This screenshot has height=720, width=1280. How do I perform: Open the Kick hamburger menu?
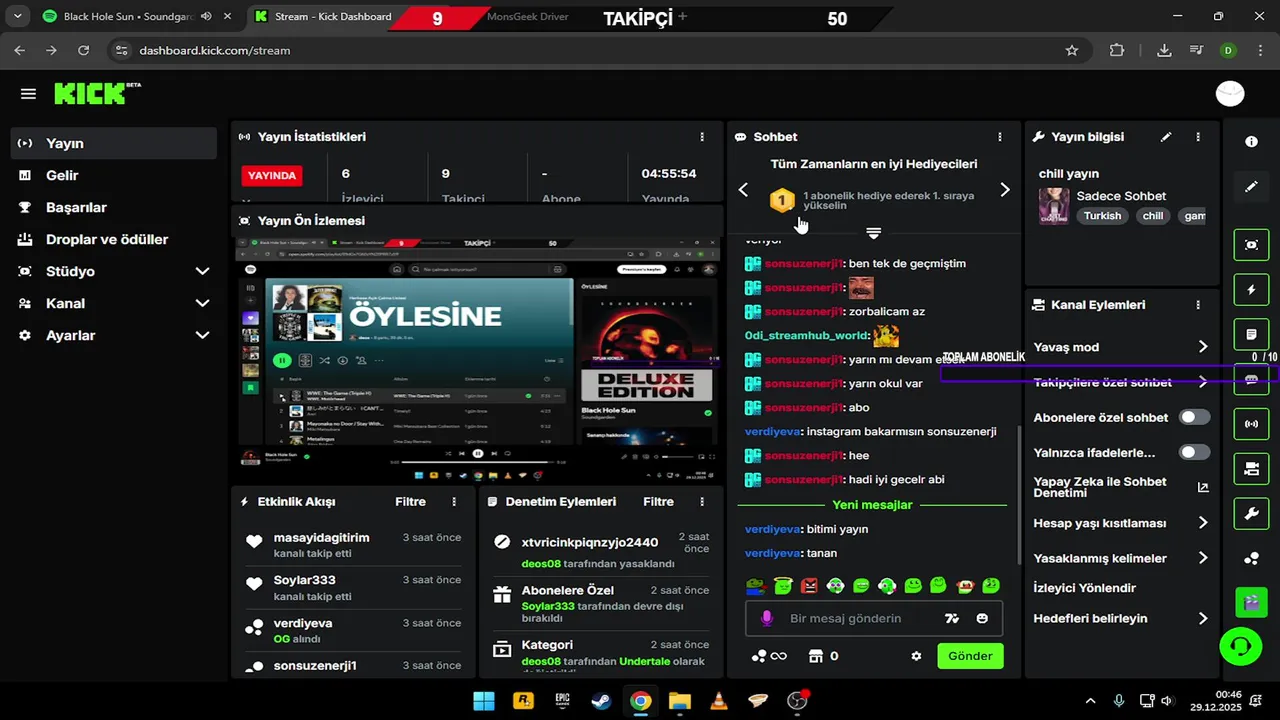tap(28, 94)
